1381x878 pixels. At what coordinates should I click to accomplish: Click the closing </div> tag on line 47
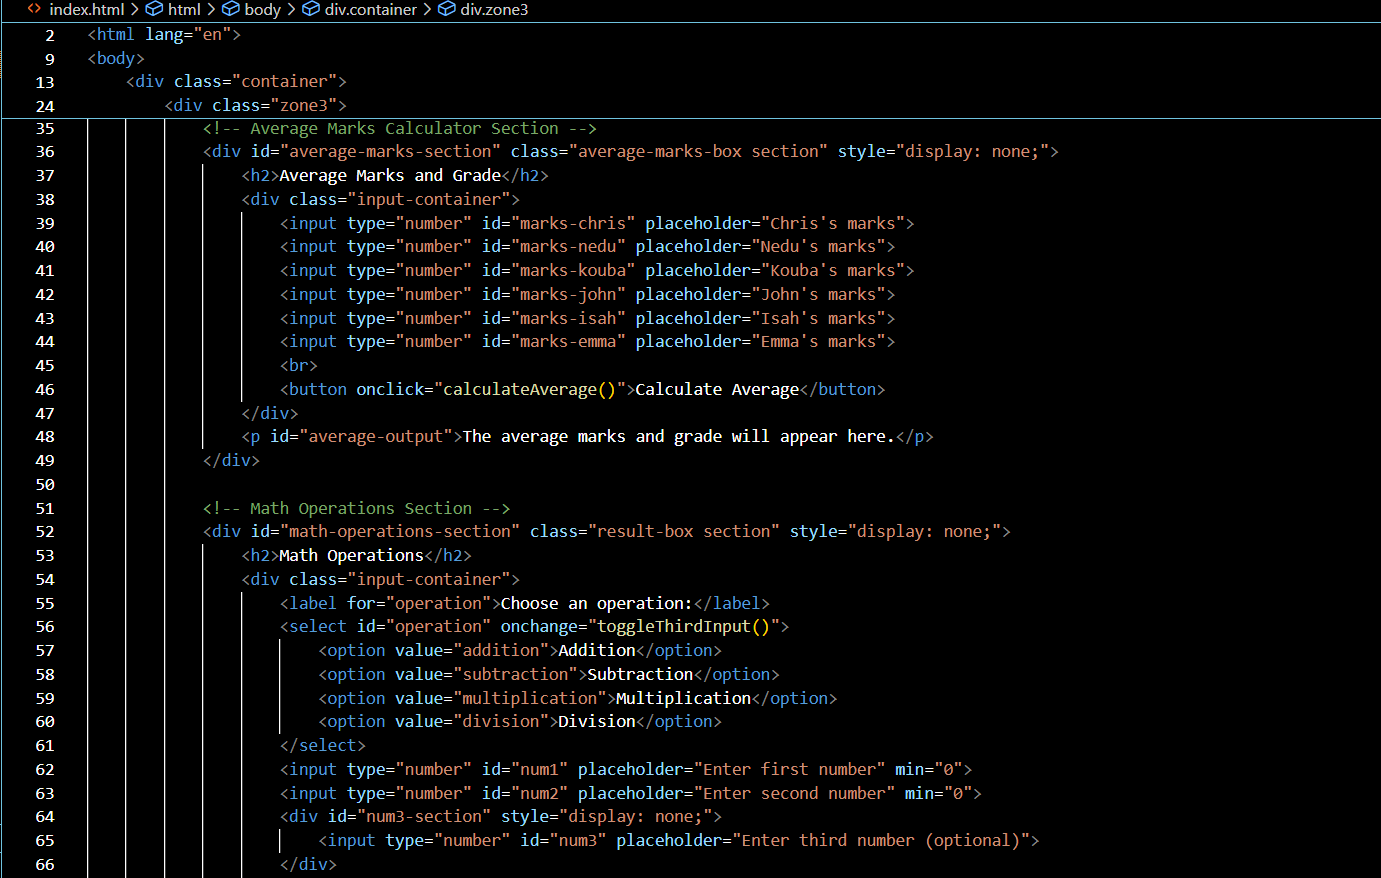pyautogui.click(x=270, y=414)
